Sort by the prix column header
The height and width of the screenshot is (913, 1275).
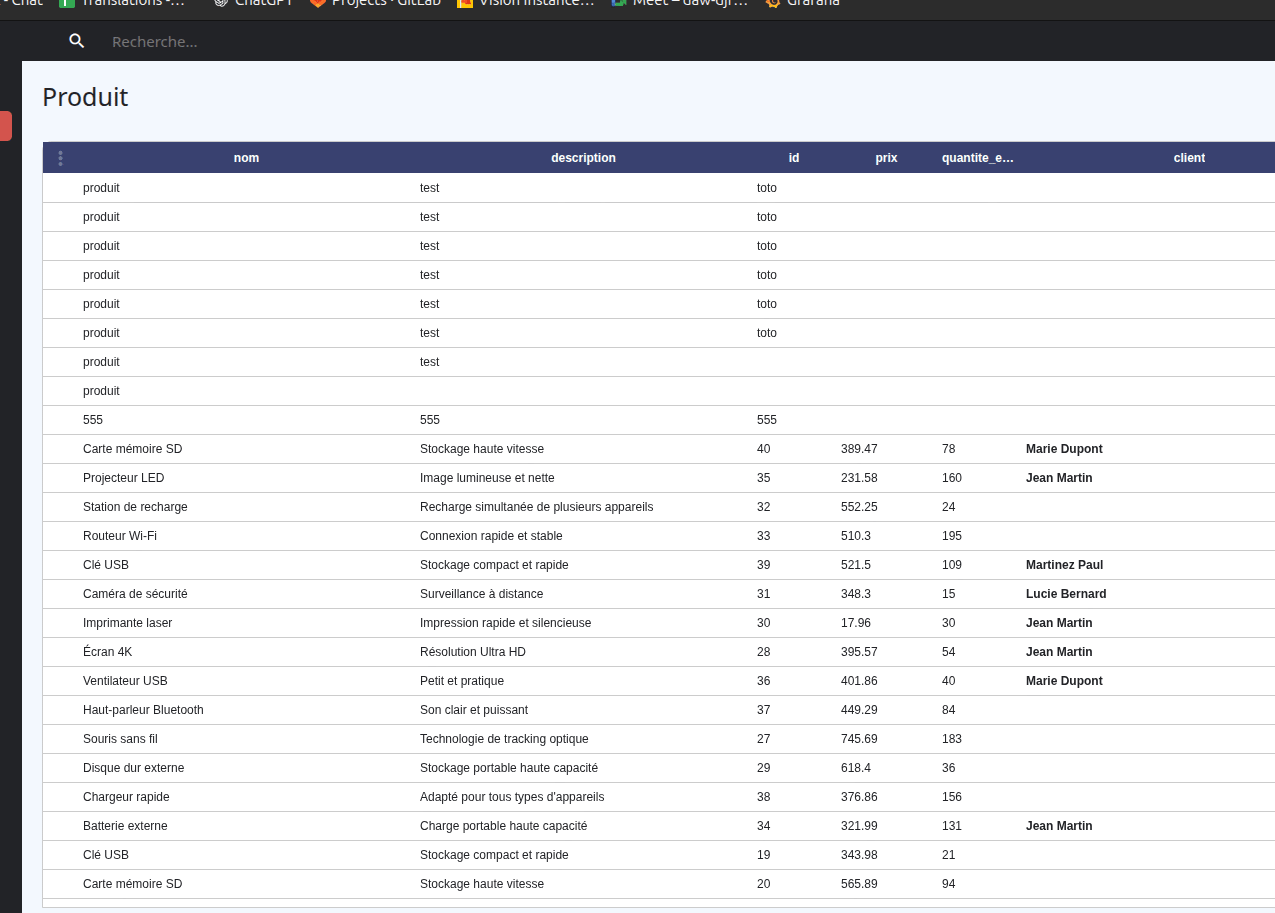tap(886, 158)
